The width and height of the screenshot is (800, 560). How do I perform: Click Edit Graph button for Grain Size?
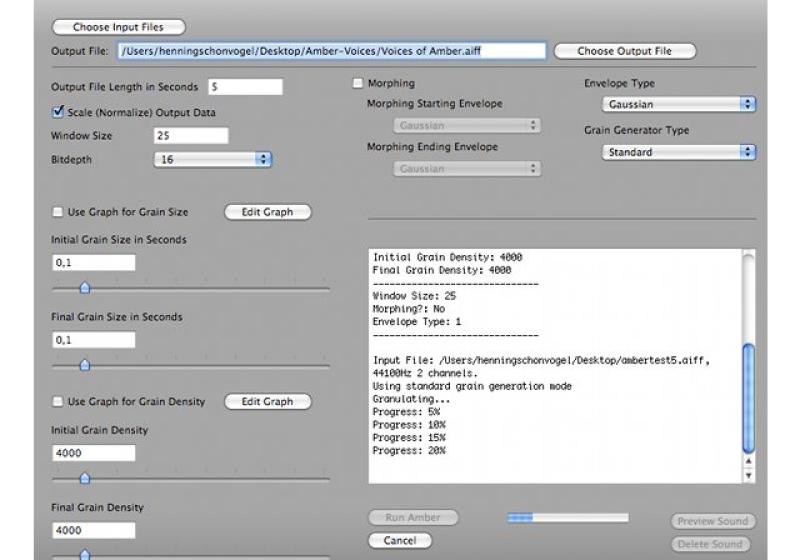pos(267,212)
